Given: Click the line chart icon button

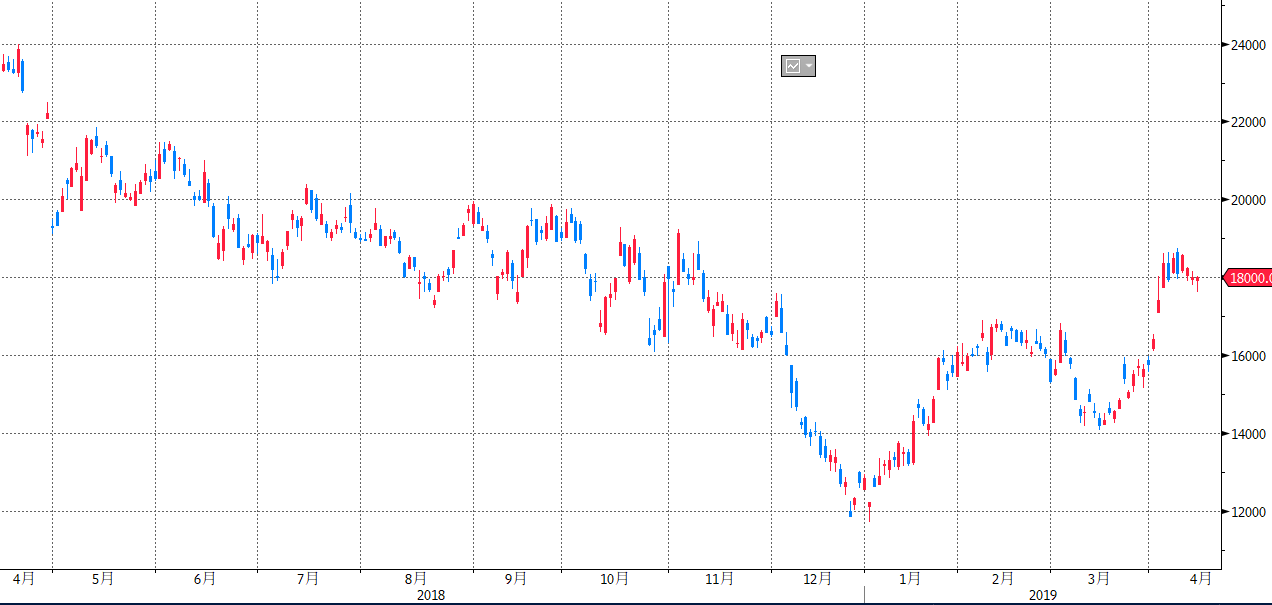Looking at the screenshot, I should (792, 66).
